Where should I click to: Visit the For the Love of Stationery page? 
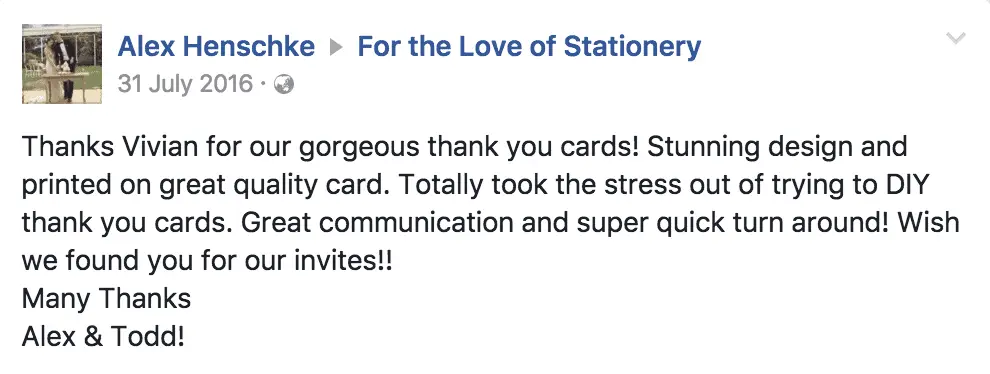click(529, 47)
